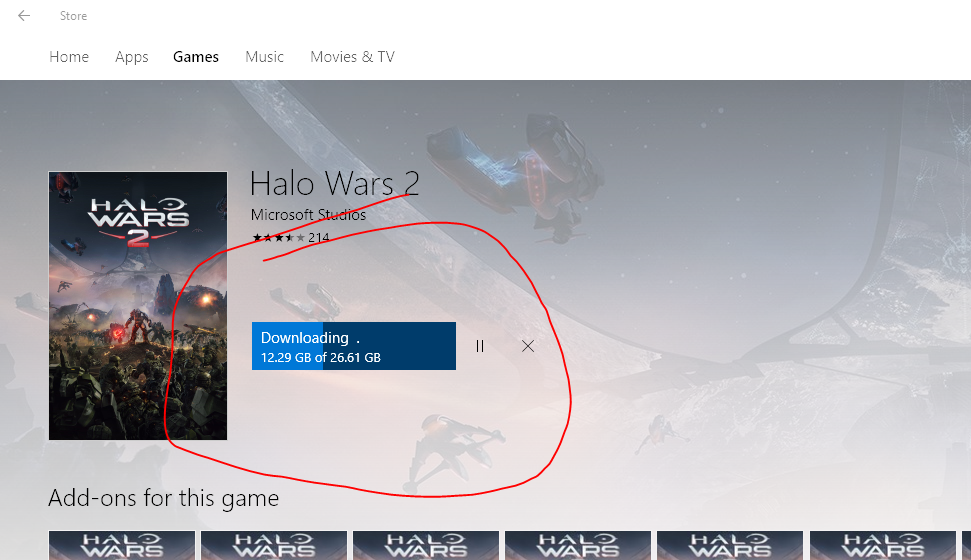View the star rating with 214 reviews
This screenshot has height=560, width=971.
coord(290,237)
